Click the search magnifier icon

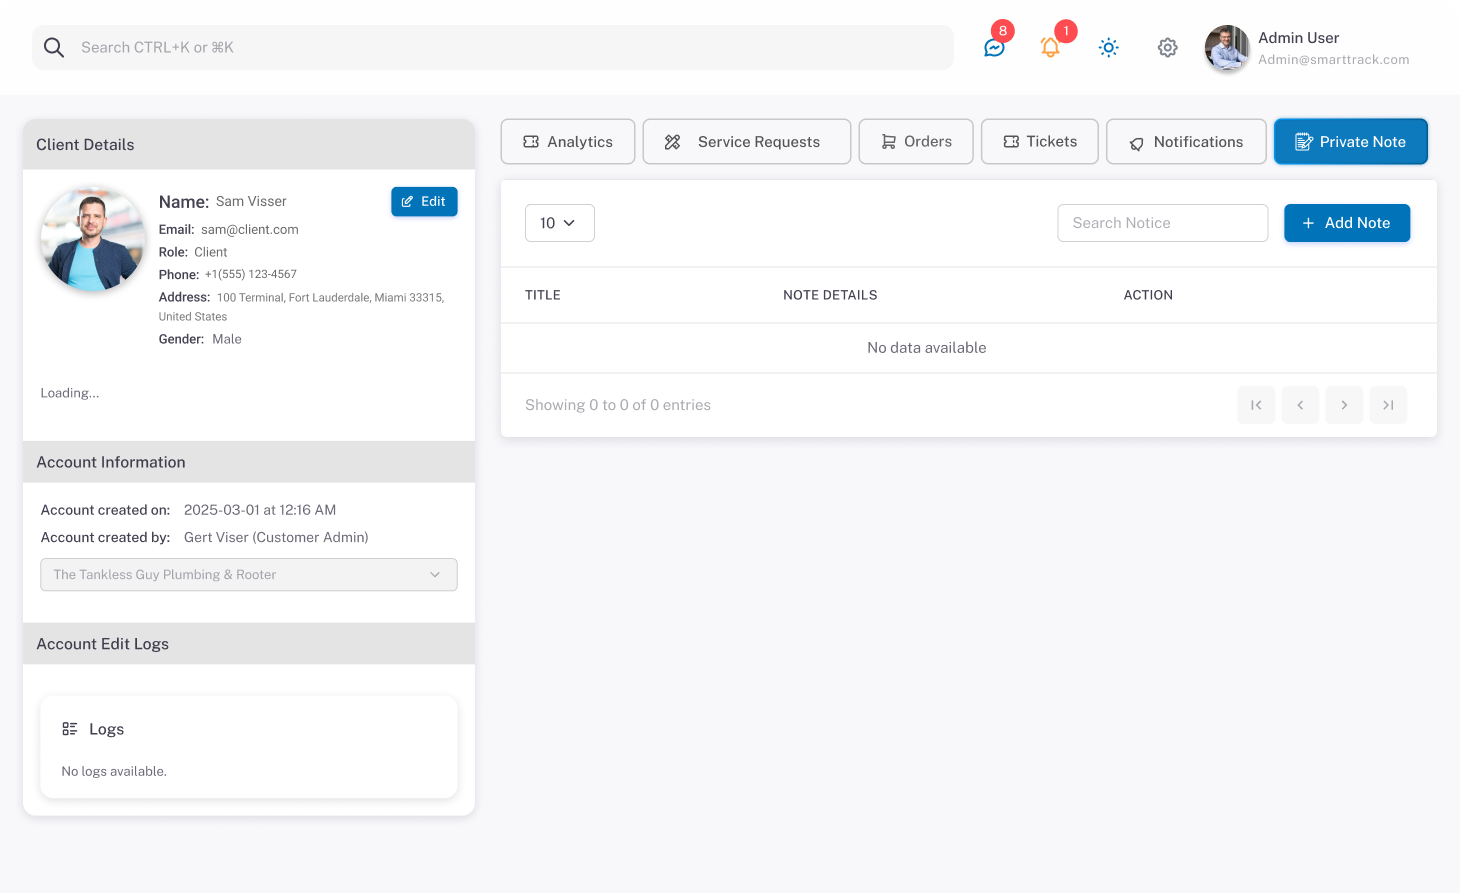pyautogui.click(x=54, y=47)
